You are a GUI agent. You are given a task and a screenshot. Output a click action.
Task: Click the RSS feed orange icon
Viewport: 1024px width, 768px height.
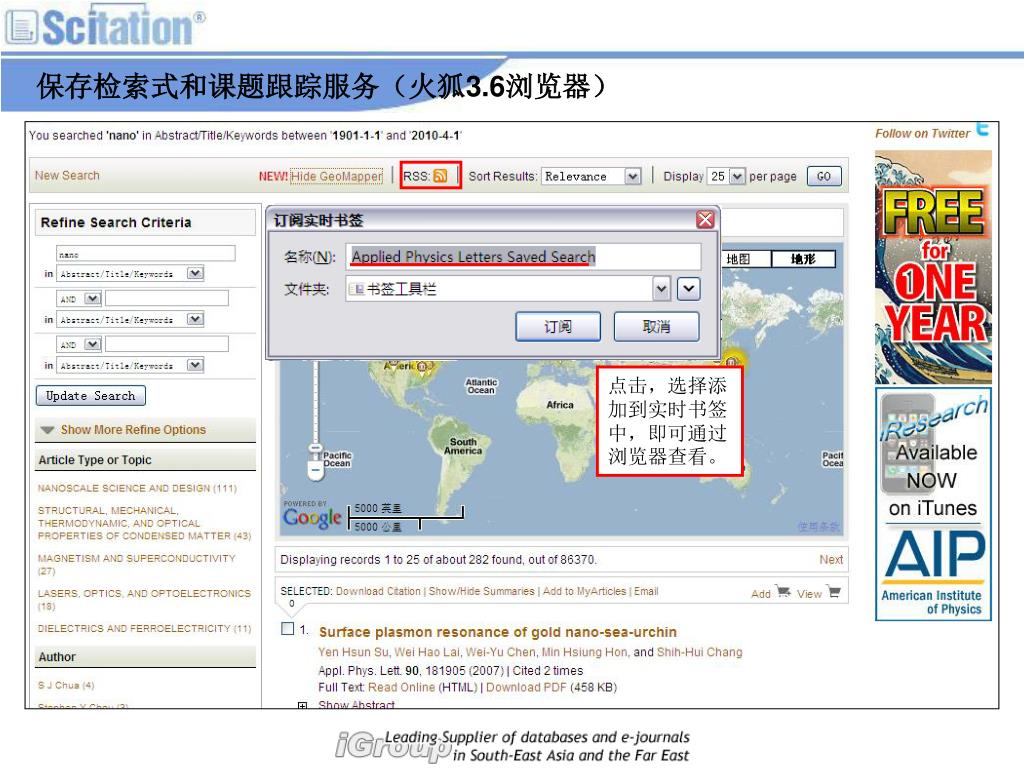pos(441,176)
